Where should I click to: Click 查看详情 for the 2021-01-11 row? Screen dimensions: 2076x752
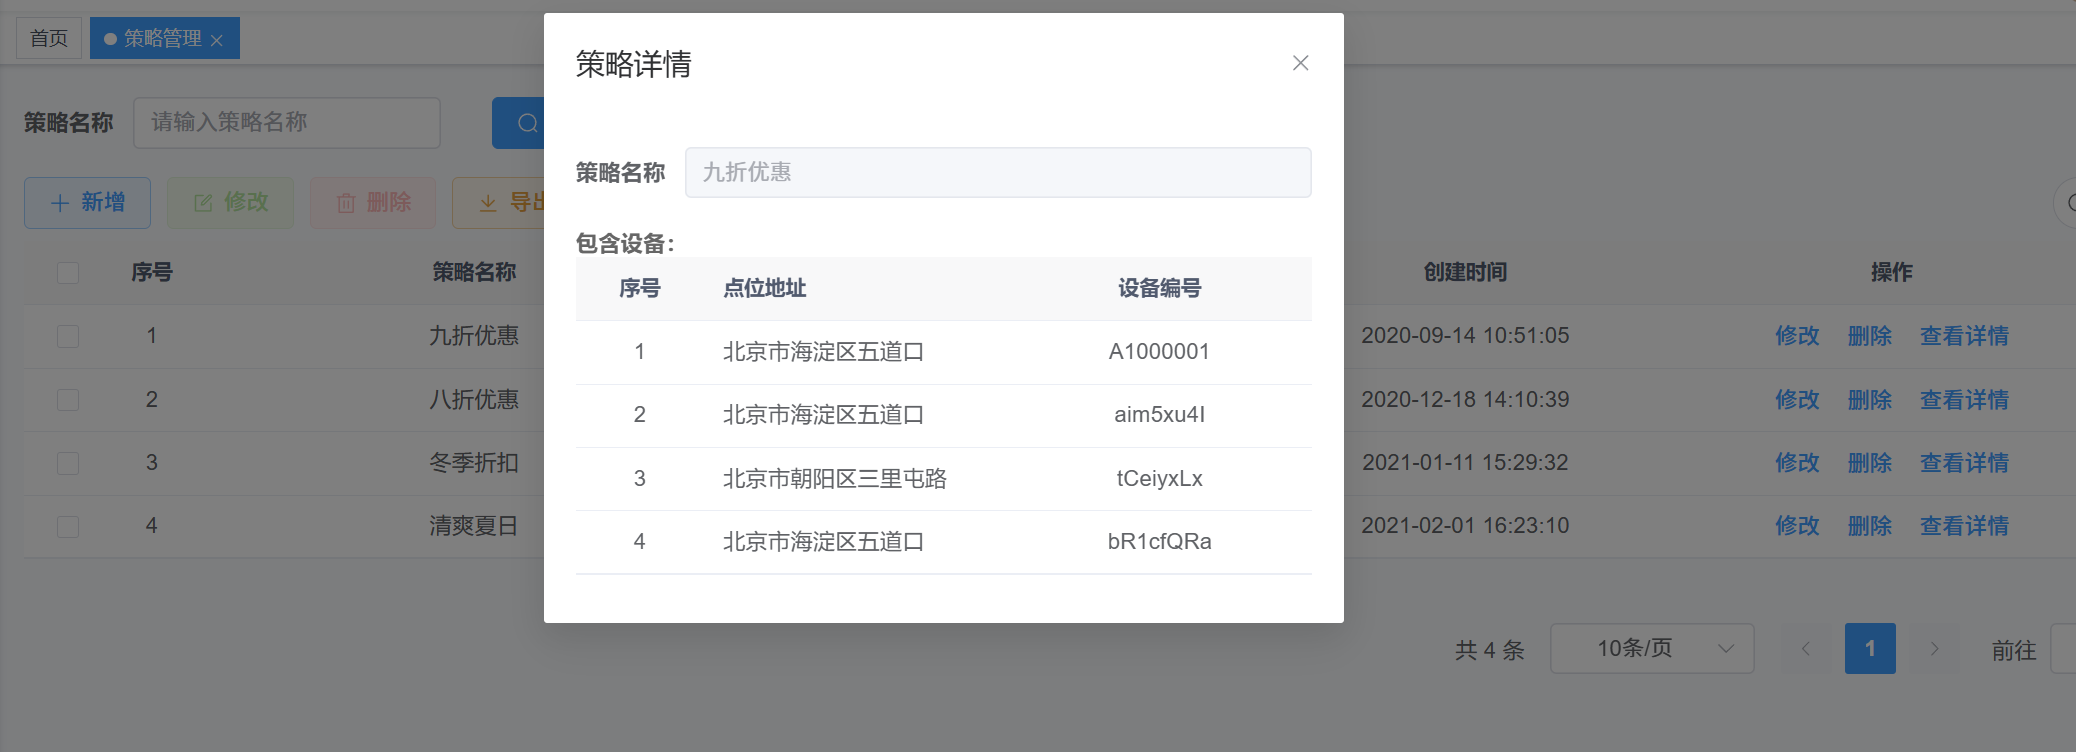(x=1964, y=463)
